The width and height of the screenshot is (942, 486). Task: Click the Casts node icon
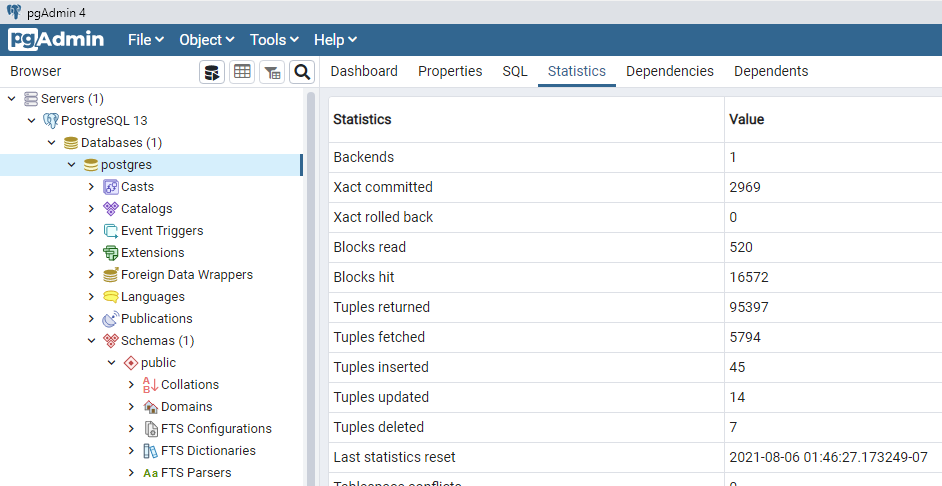click(111, 187)
